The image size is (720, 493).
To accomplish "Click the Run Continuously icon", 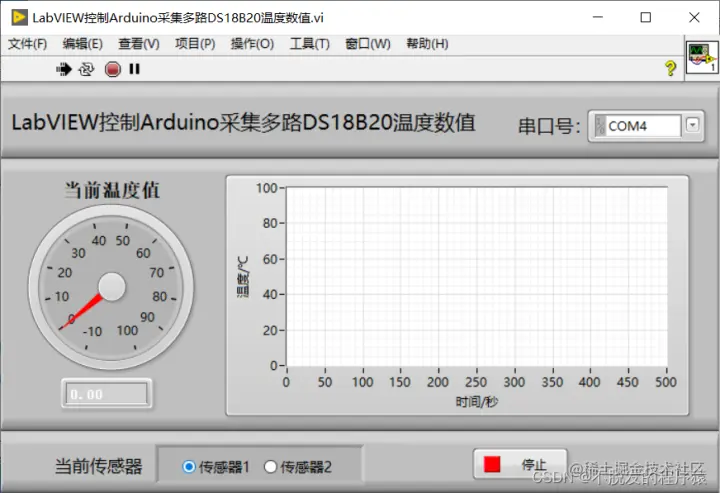I will pyautogui.click(x=86, y=69).
